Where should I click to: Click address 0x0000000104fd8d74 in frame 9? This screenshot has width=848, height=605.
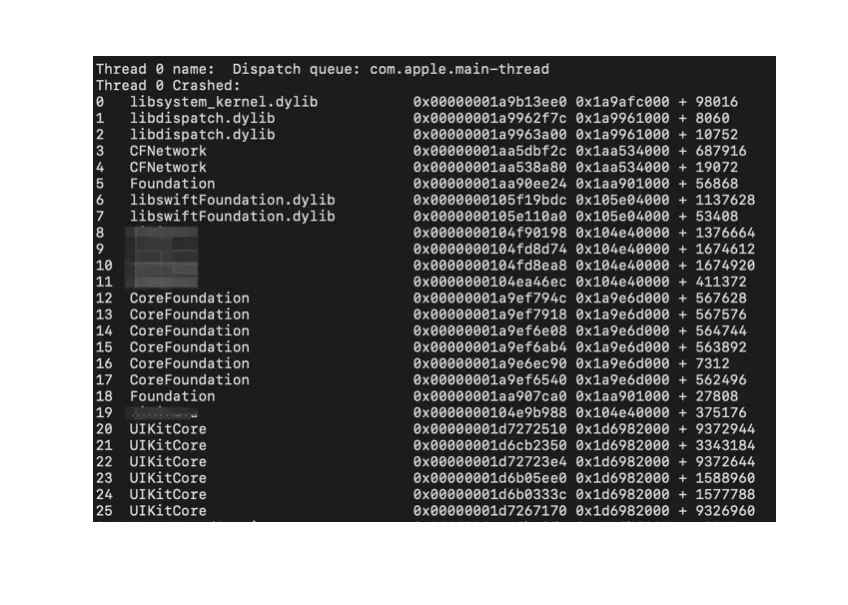pos(489,249)
